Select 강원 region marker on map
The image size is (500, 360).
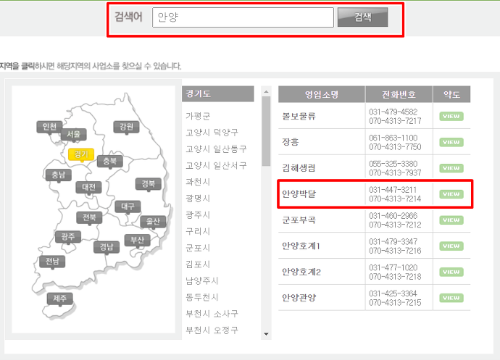[126, 127]
